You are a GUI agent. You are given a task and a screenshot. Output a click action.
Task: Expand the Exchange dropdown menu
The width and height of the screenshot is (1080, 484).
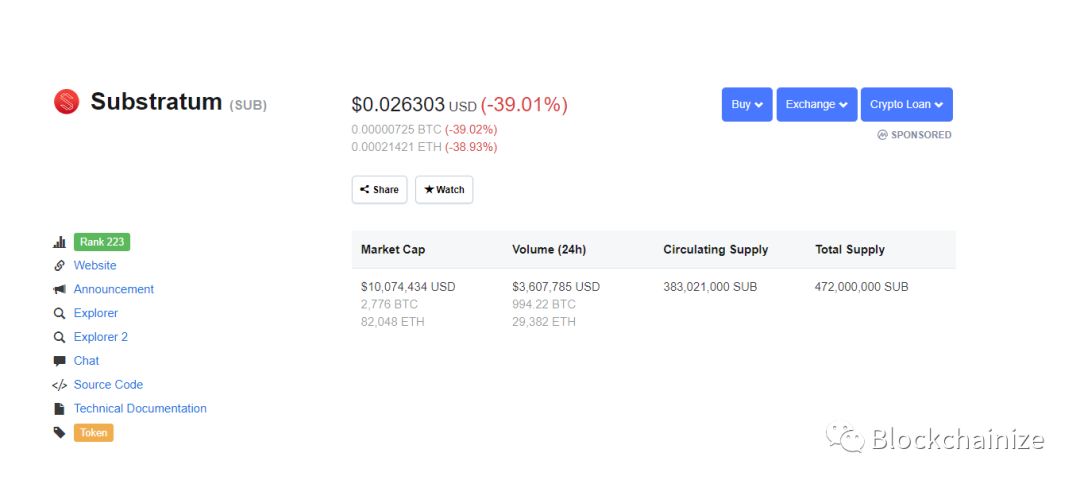coord(816,105)
